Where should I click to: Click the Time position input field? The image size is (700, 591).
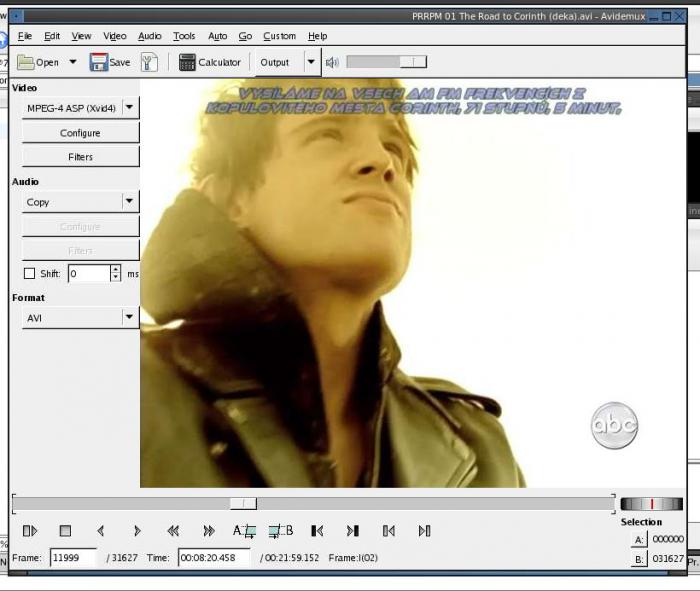pyautogui.click(x=214, y=558)
